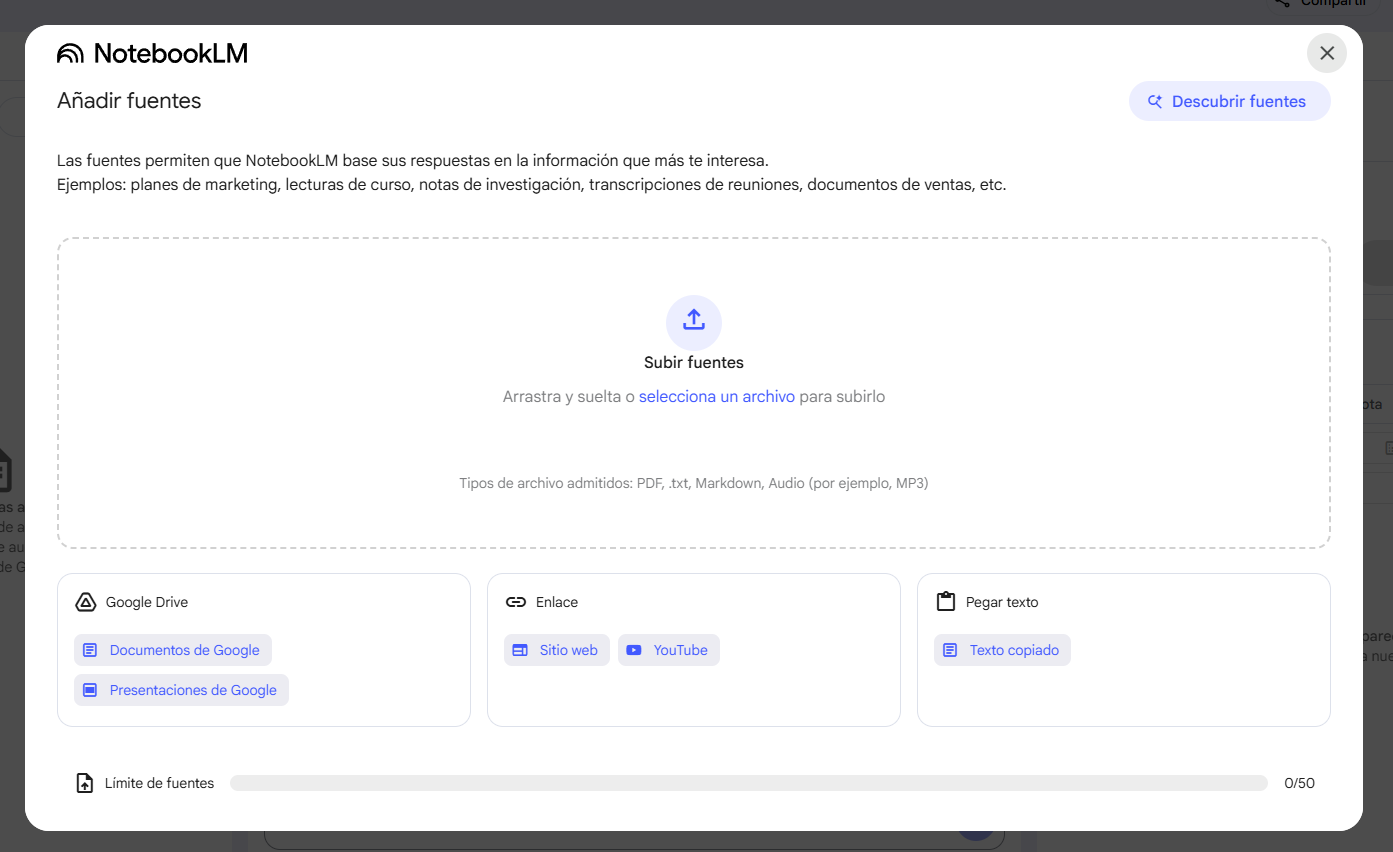Choose Texto copiado option
The height and width of the screenshot is (852, 1393).
1002,650
